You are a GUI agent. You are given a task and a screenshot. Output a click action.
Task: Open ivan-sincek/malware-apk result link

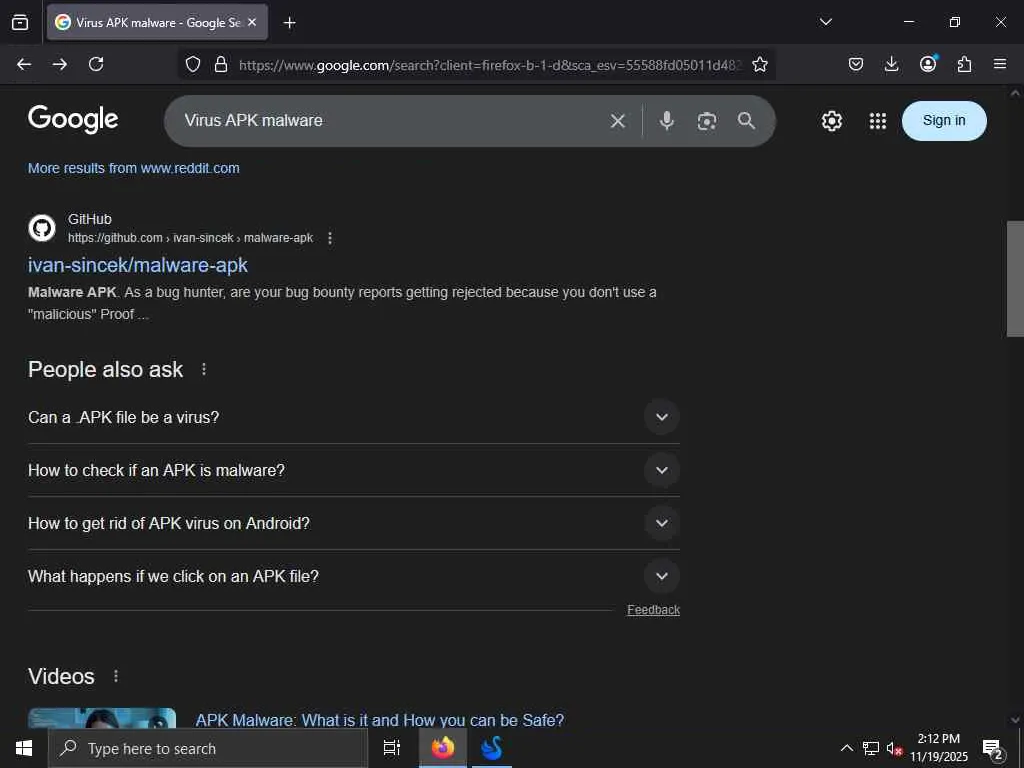138,265
